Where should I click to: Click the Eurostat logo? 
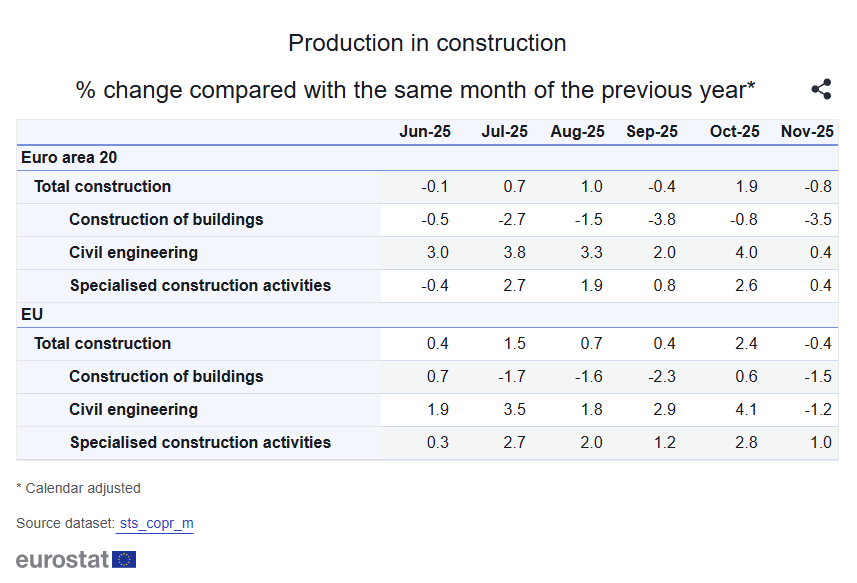coord(76,559)
